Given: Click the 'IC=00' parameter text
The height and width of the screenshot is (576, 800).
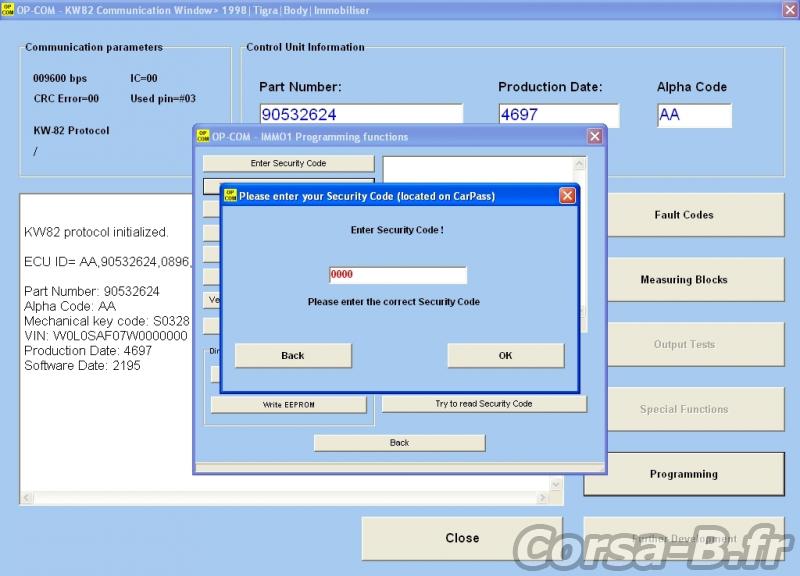Looking at the screenshot, I should coord(144,78).
